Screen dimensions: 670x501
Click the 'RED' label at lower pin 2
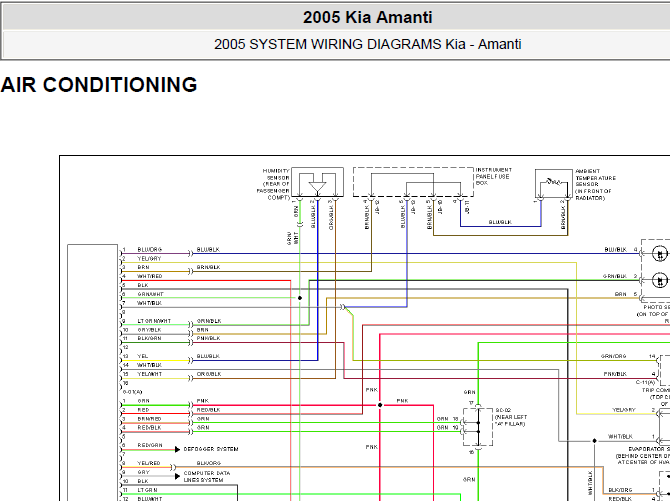tap(143, 410)
